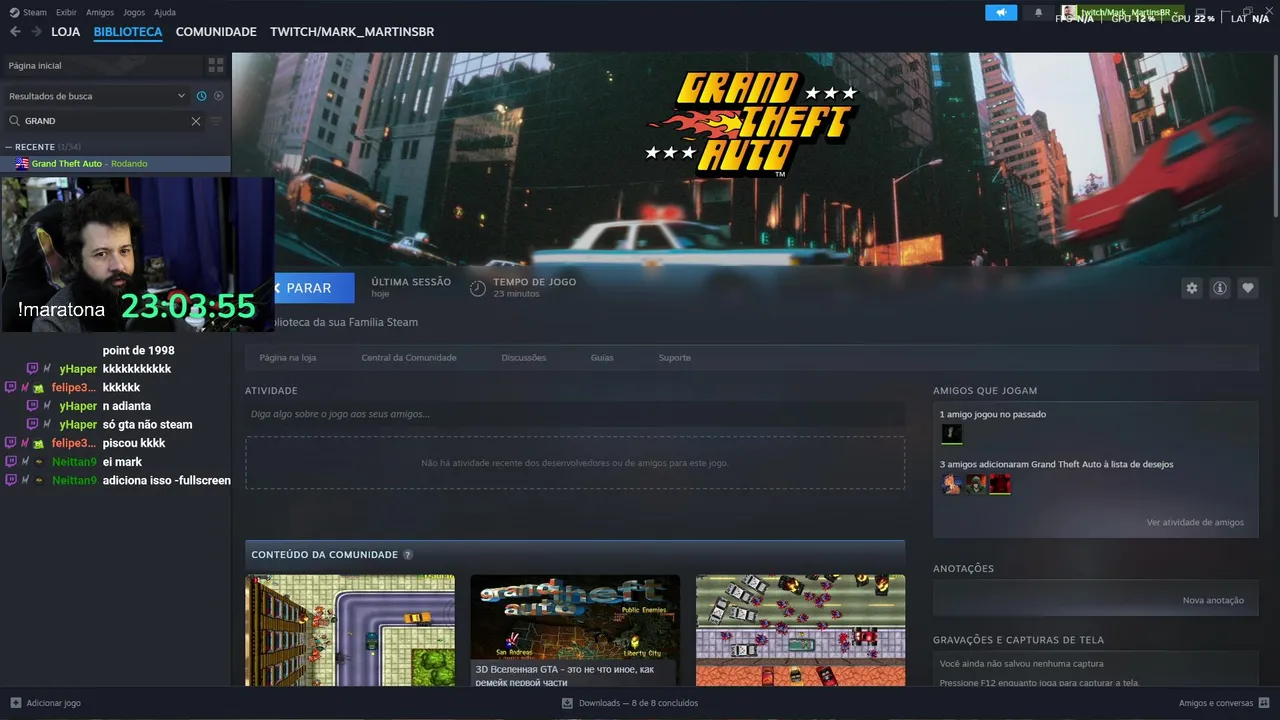This screenshot has width=1280, height=720.
Task: Open the Guias link
Action: (602, 358)
